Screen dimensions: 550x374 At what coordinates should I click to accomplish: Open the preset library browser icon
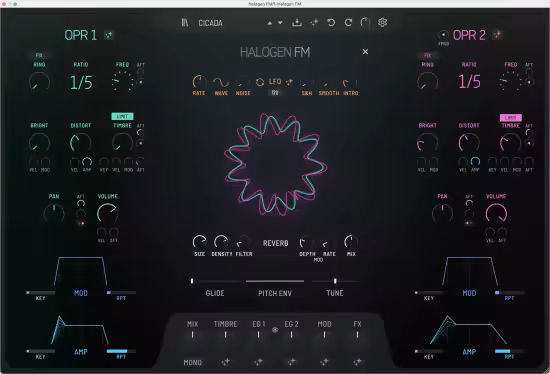pyautogui.click(x=185, y=23)
